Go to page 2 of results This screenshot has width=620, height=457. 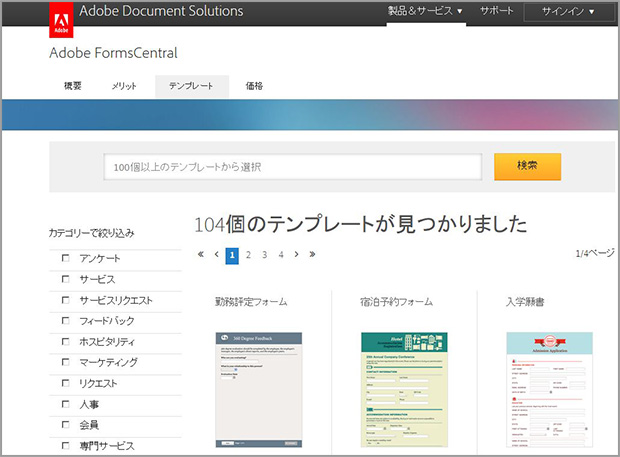(248, 255)
